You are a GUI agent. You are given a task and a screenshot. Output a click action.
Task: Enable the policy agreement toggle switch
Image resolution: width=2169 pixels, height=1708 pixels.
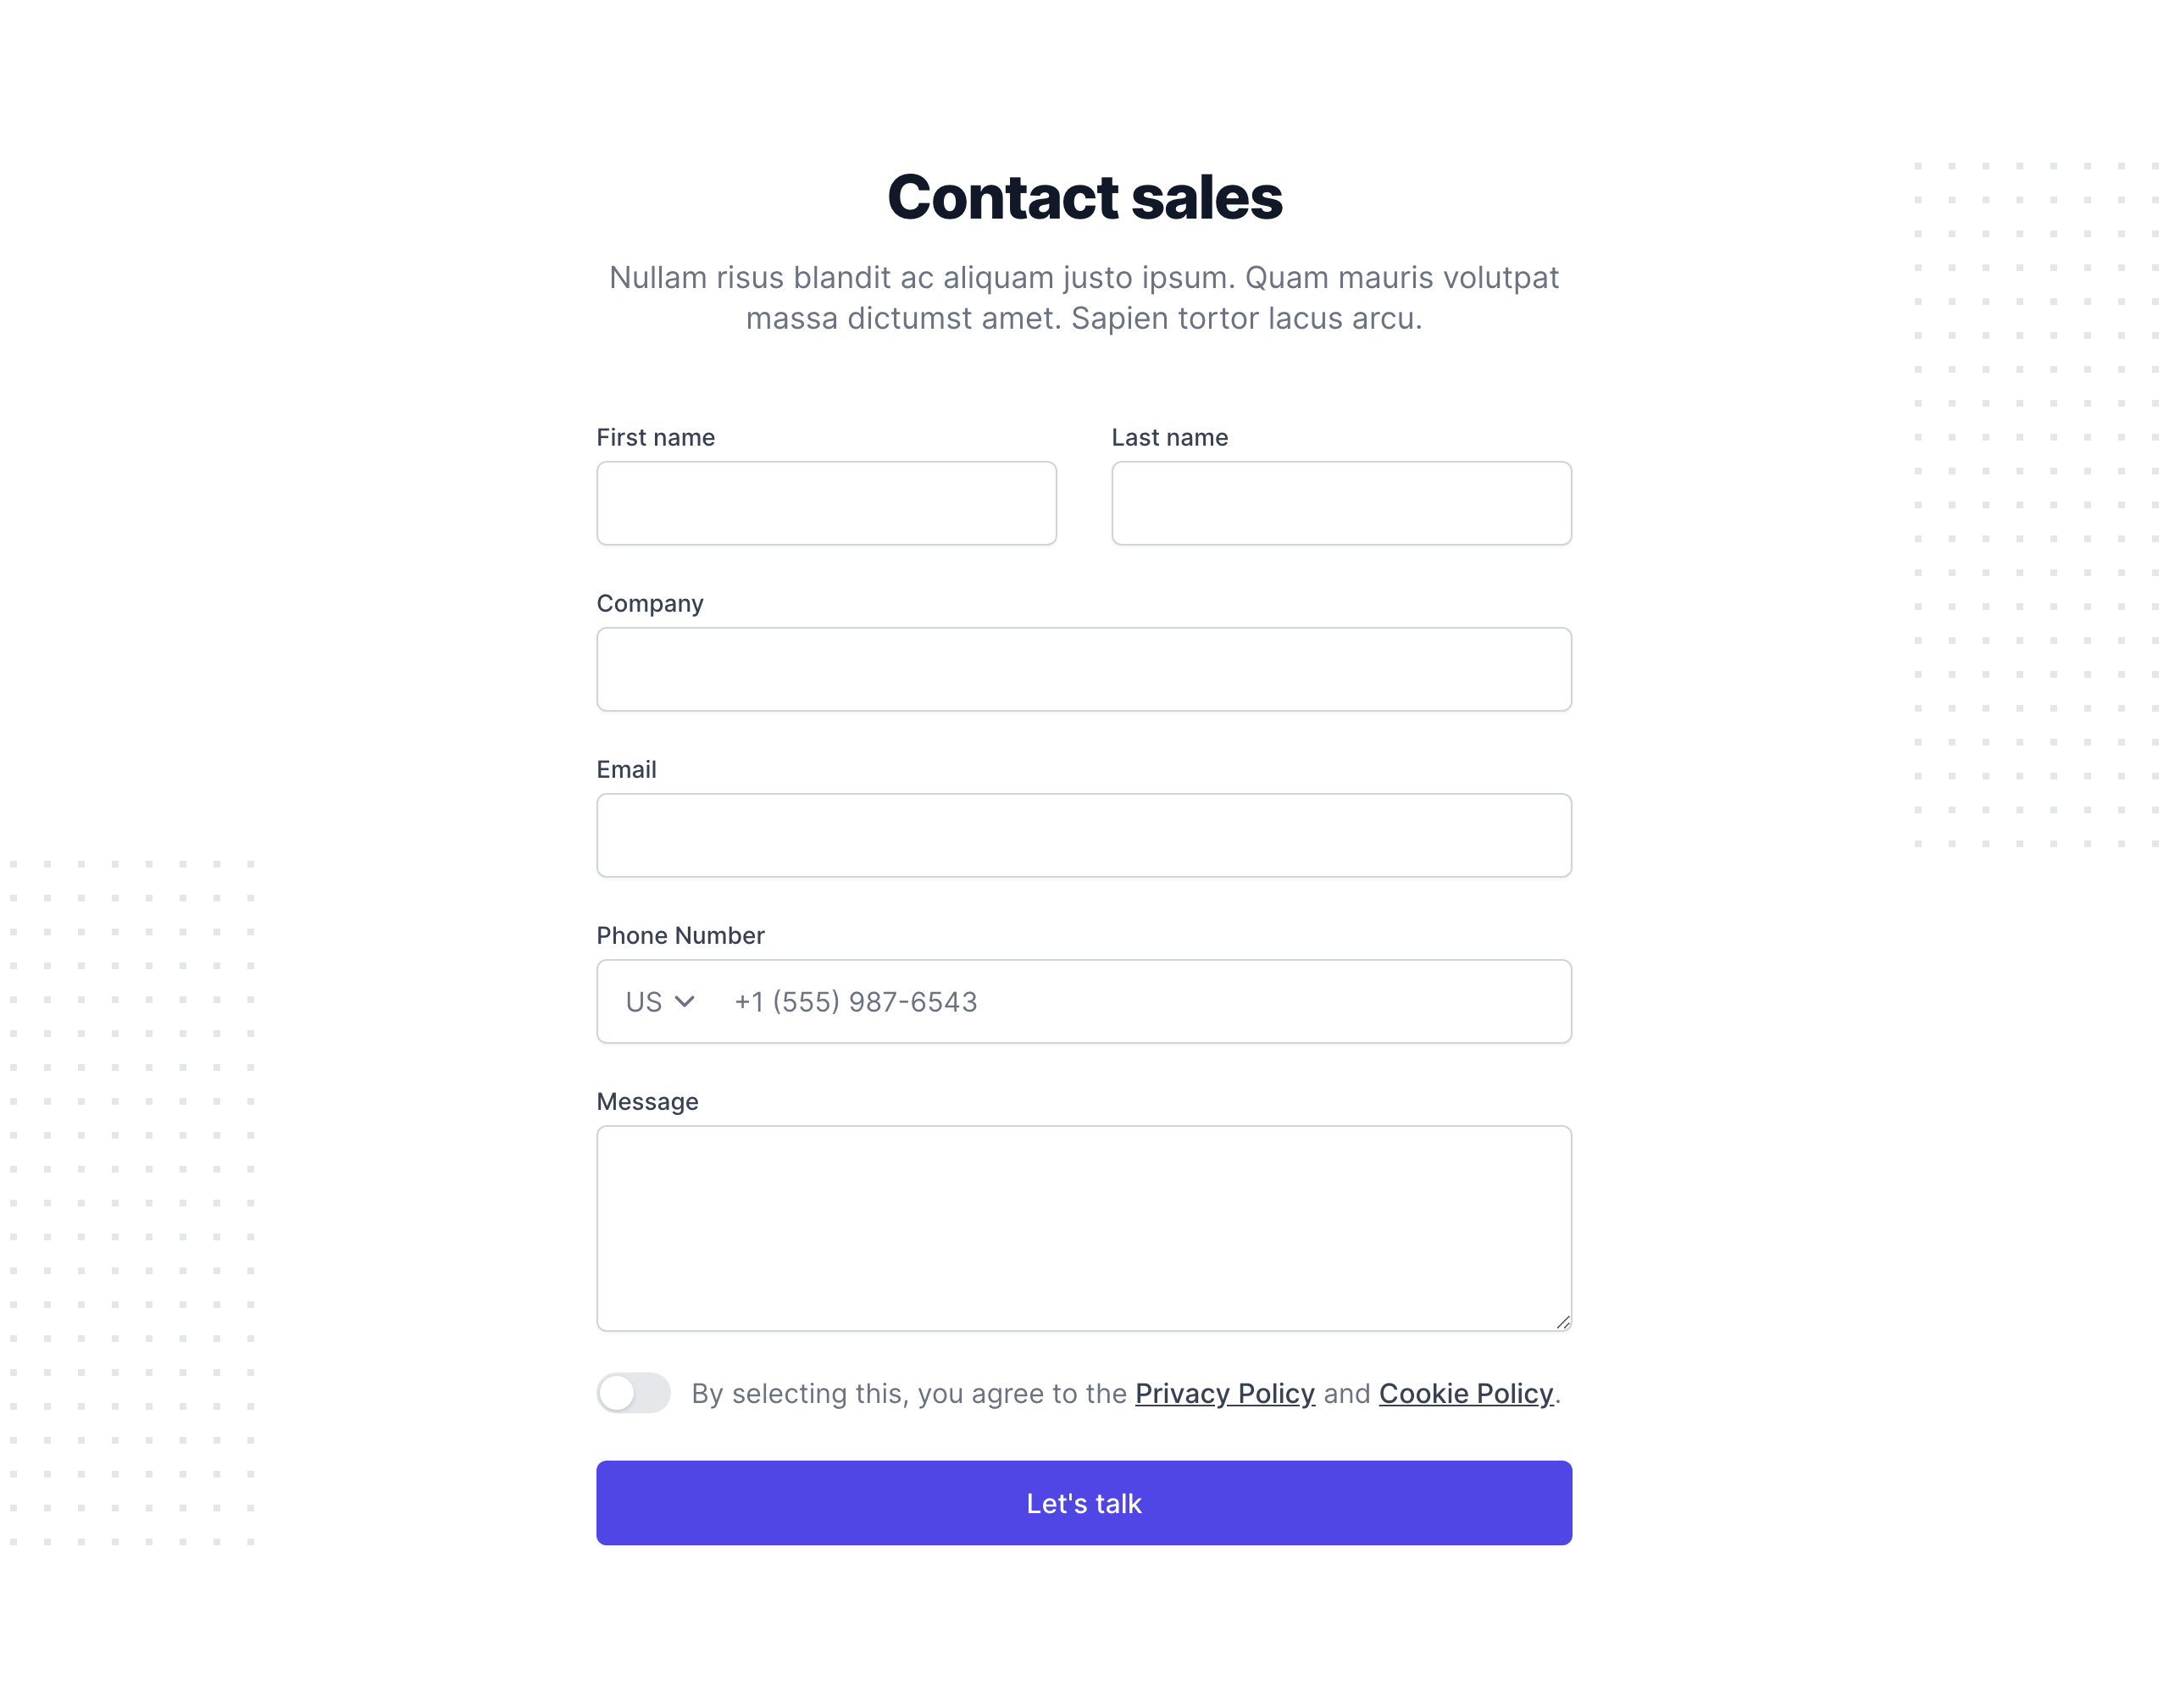click(633, 1393)
